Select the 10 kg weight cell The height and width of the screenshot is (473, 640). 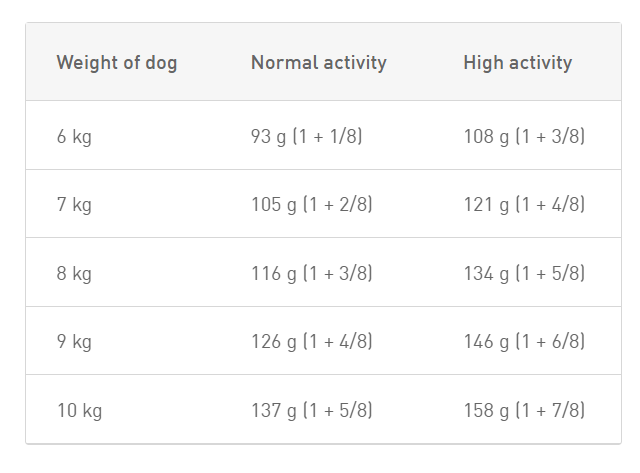(79, 410)
